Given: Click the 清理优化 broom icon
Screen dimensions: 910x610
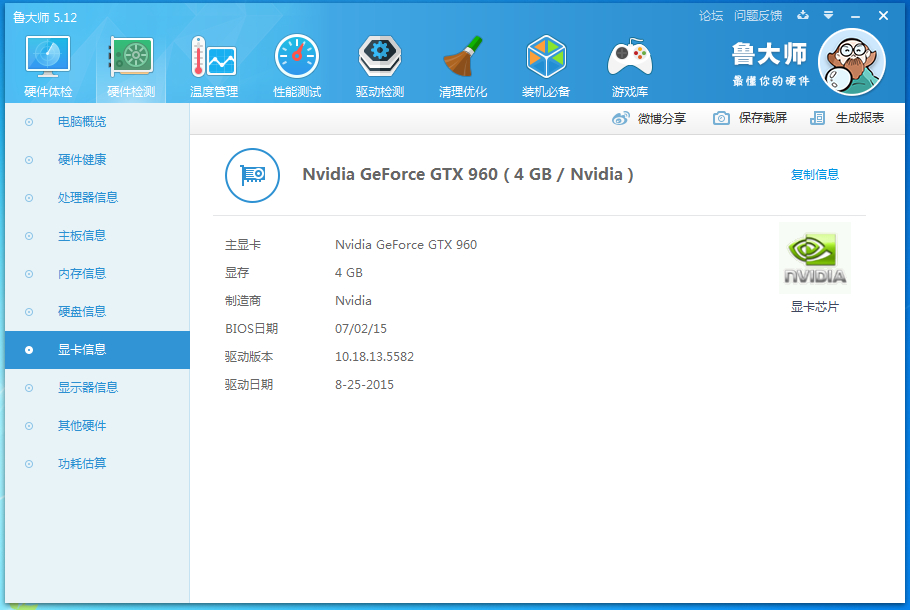Looking at the screenshot, I should click(463, 56).
